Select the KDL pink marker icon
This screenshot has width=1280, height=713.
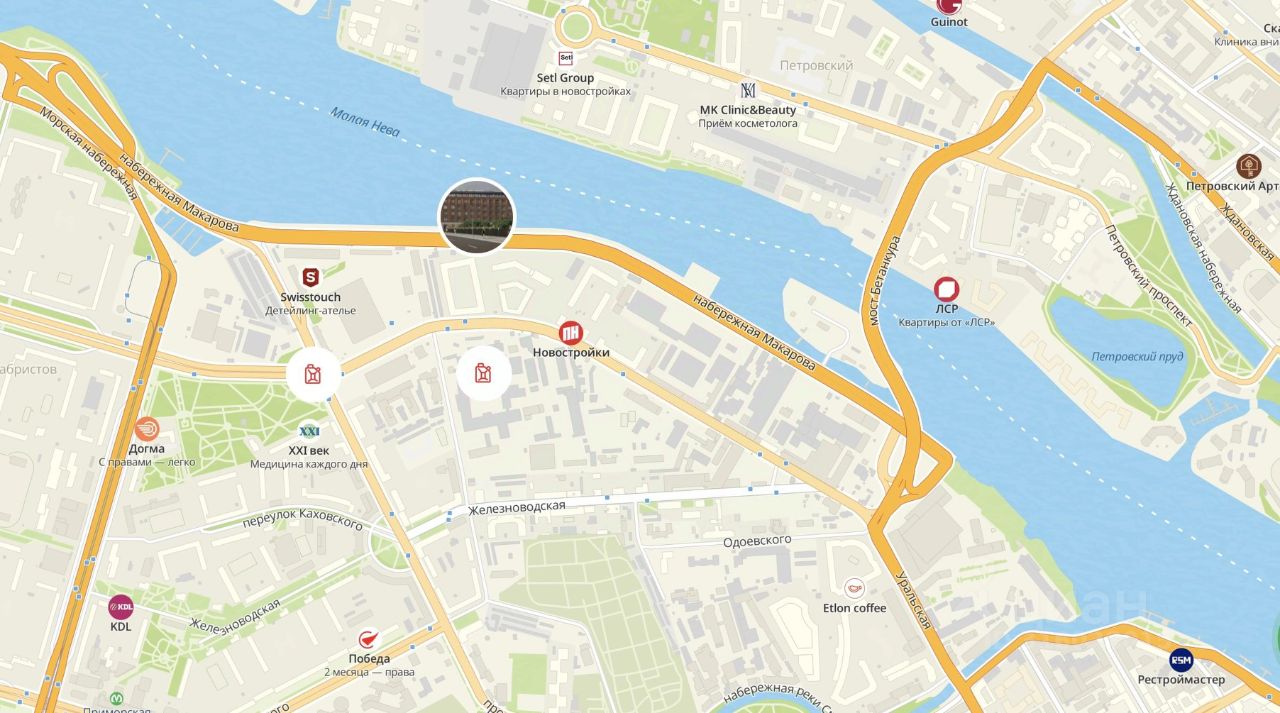click(x=121, y=607)
